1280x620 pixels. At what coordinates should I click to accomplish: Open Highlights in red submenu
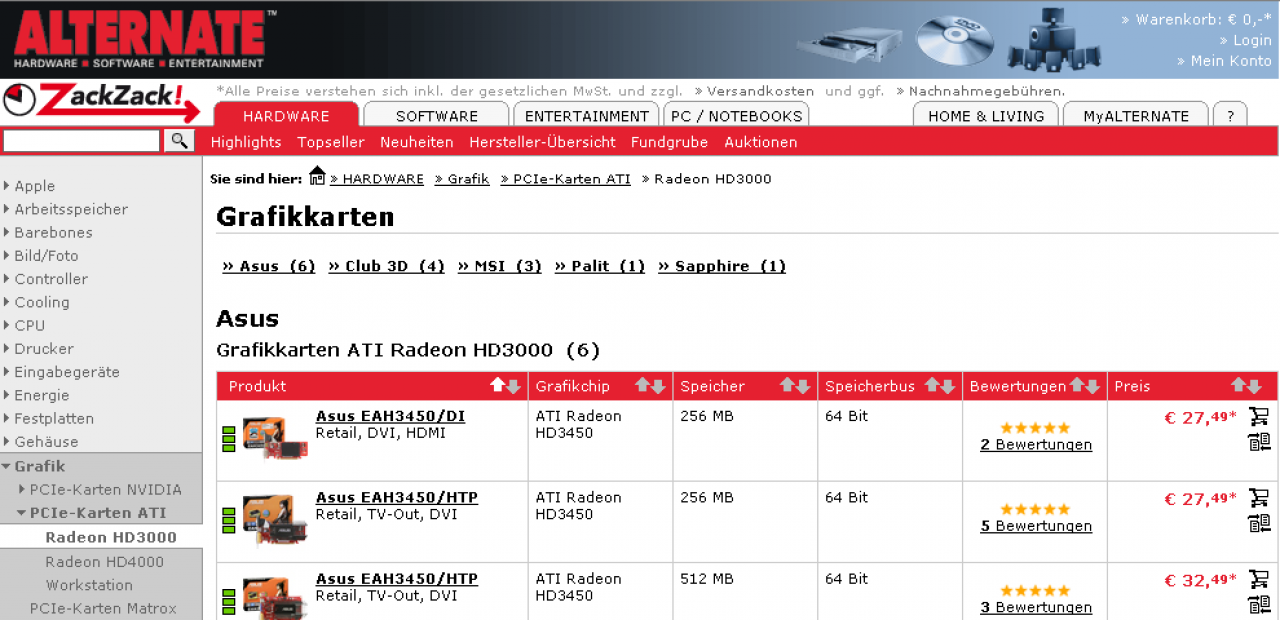pyautogui.click(x=246, y=142)
